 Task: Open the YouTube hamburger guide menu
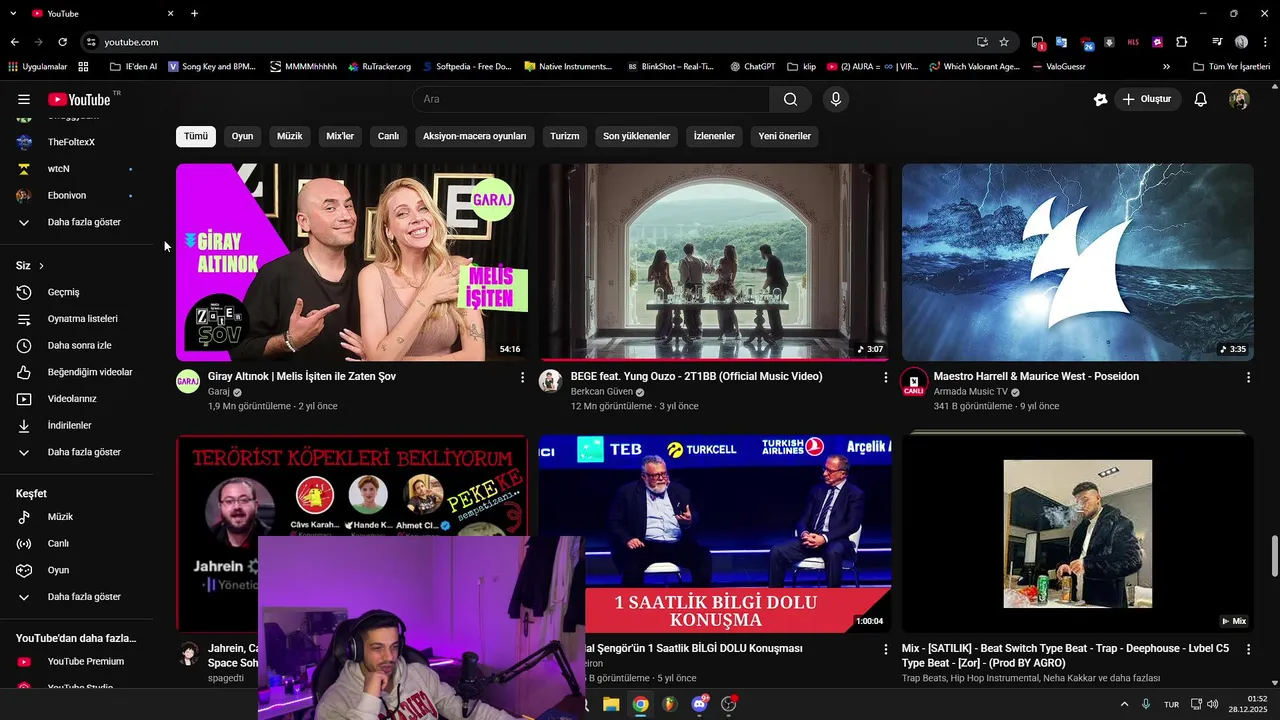tap(24, 99)
